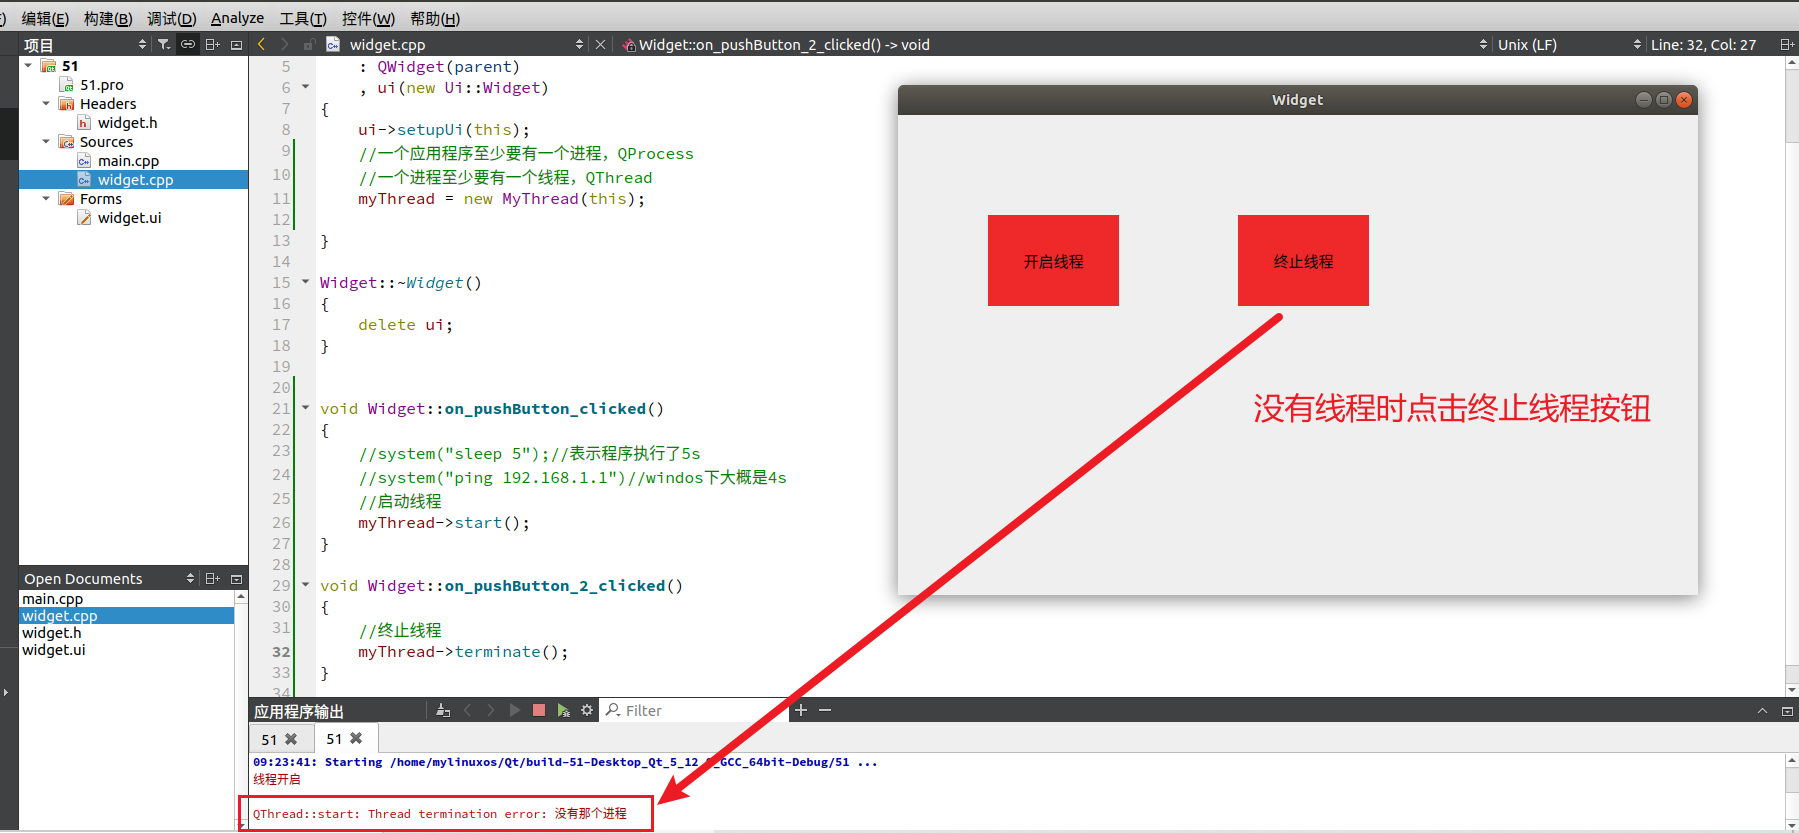
Task: Click the project tree filter icon
Action: (x=164, y=44)
